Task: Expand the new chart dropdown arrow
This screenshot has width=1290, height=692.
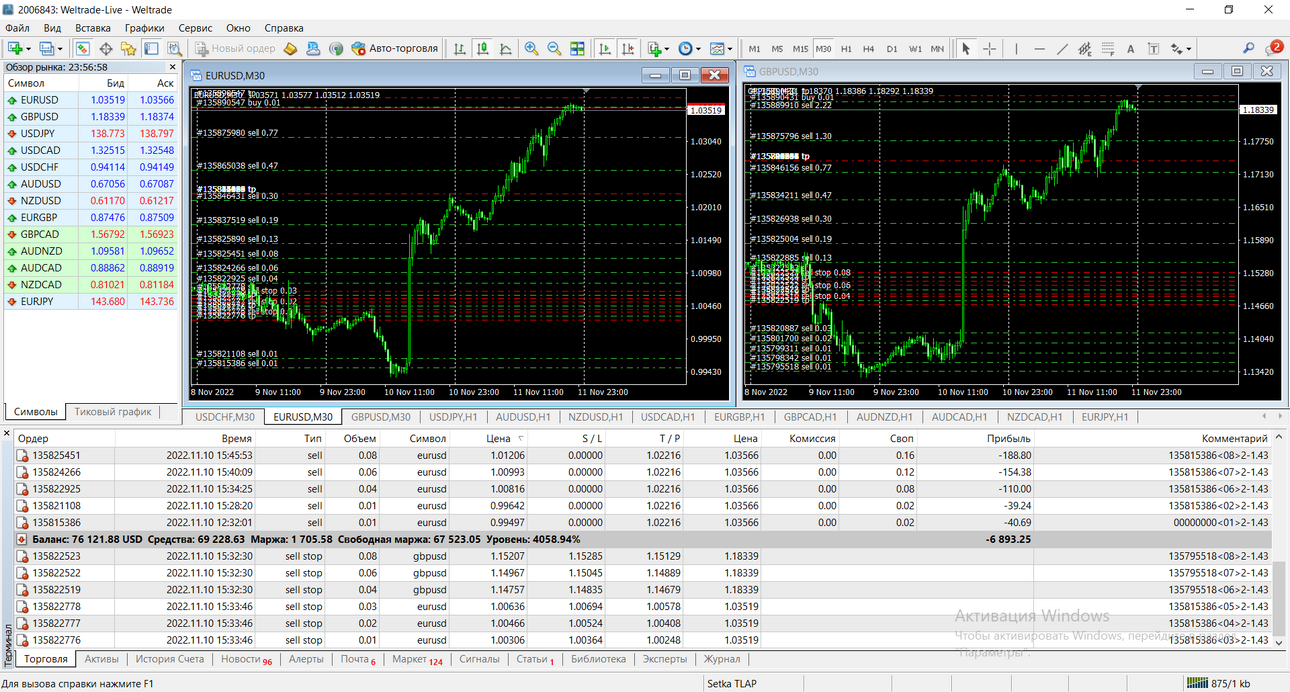Action: pyautogui.click(x=29, y=48)
